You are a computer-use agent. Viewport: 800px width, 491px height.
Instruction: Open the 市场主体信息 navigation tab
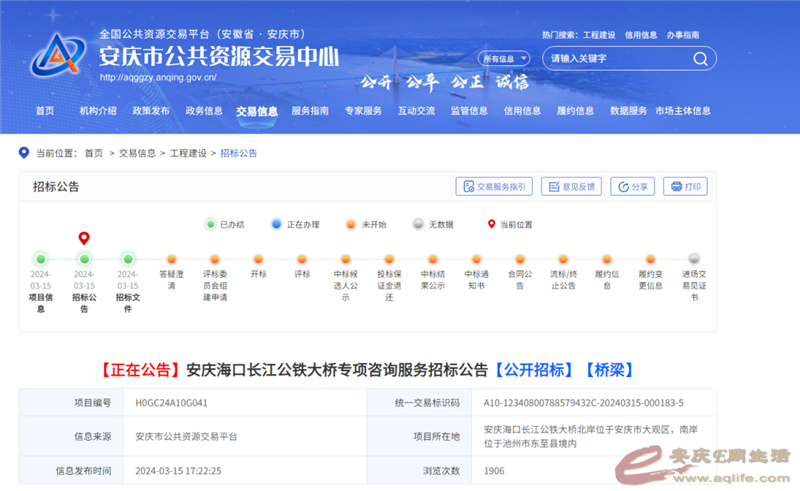point(683,111)
